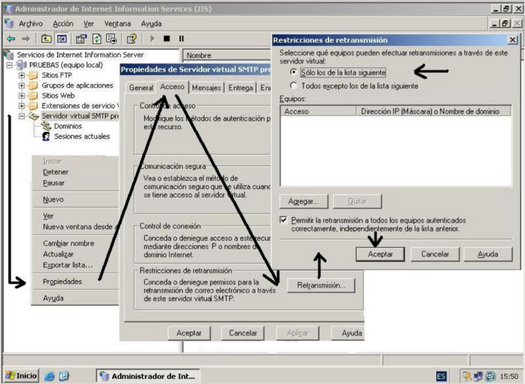Image resolution: width=525 pixels, height=384 pixels.
Task: Toggle the console tree show/hide icon
Action: (62, 39)
